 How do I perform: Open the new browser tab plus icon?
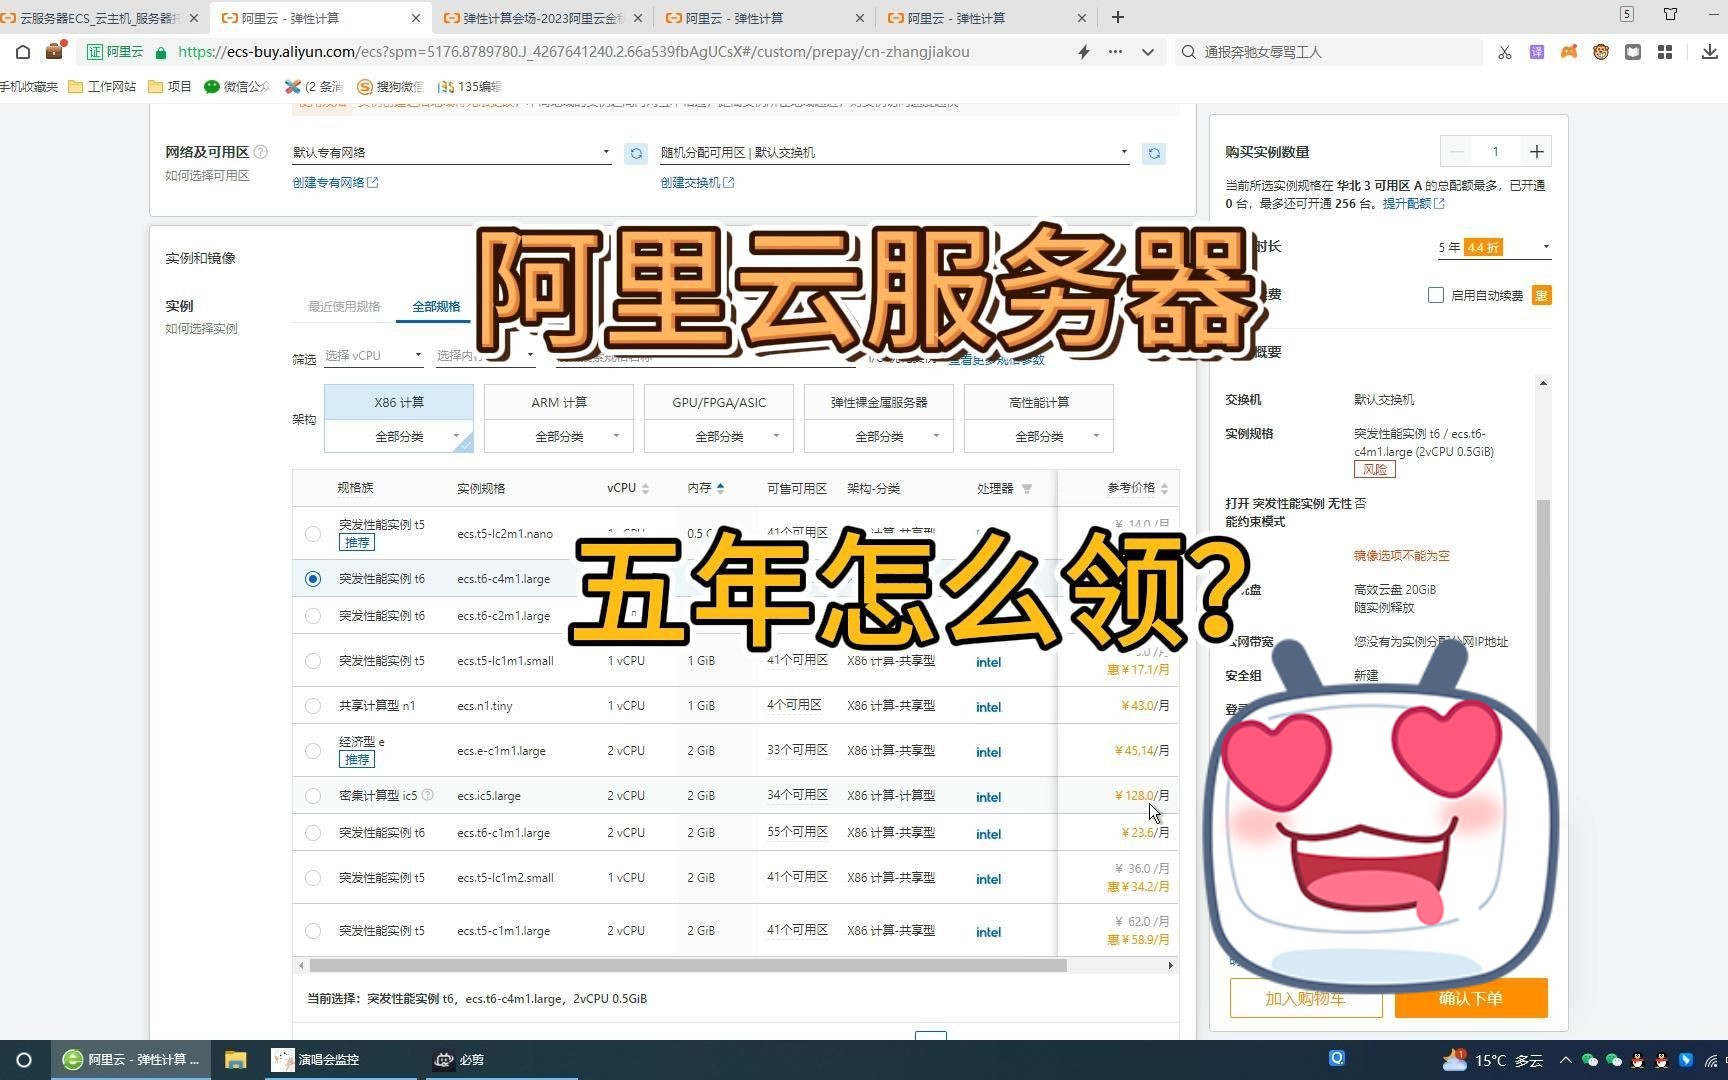[1118, 18]
